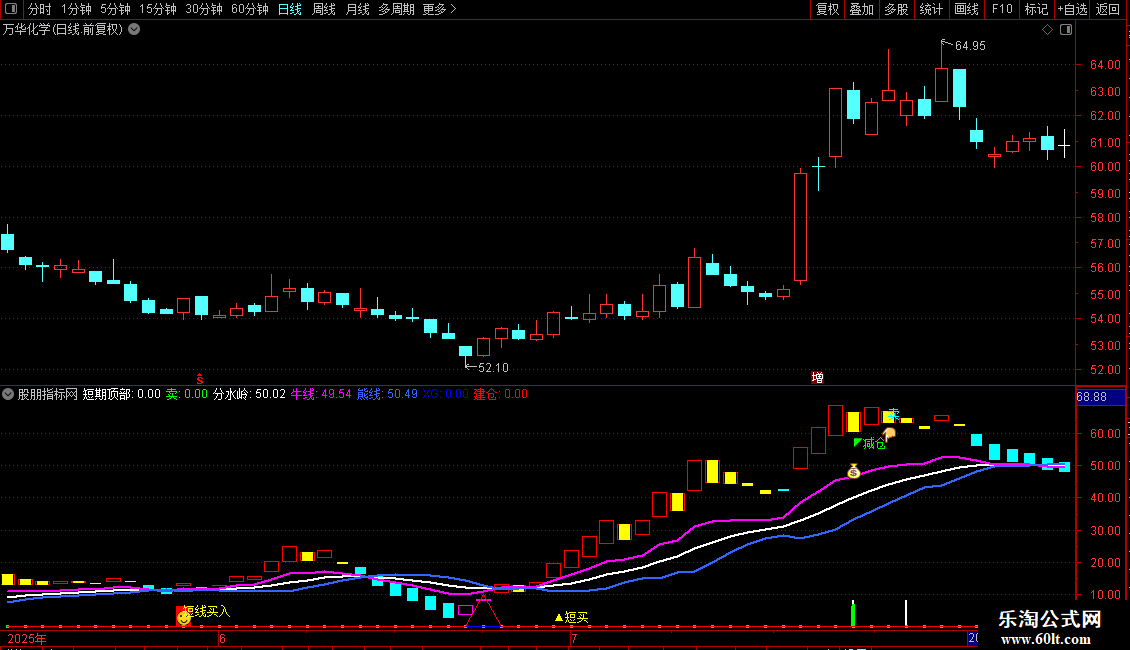Screen dimensions: 1130x650
Task: Click the 2025年 label on time axis
Action: coord(27,638)
